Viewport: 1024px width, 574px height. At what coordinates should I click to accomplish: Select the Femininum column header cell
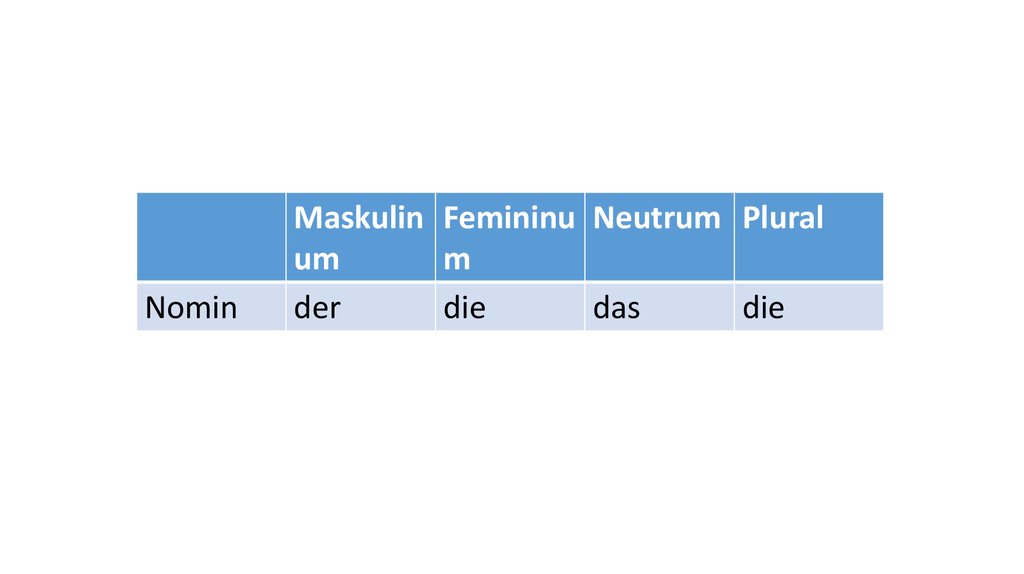(x=510, y=237)
